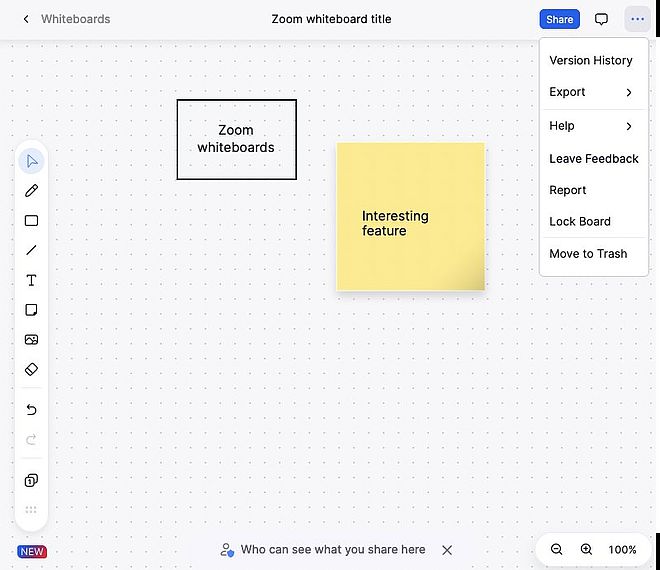Click the Zoom whiteboard title field
The image size is (660, 570).
coord(331,19)
